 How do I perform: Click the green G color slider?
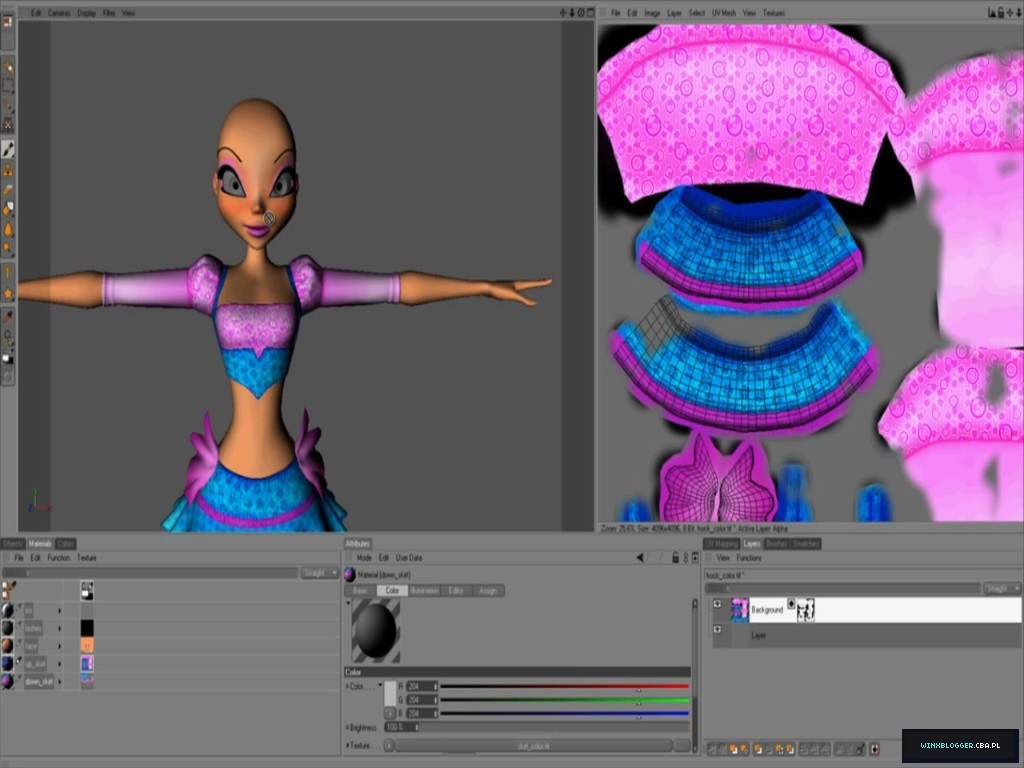pos(565,700)
